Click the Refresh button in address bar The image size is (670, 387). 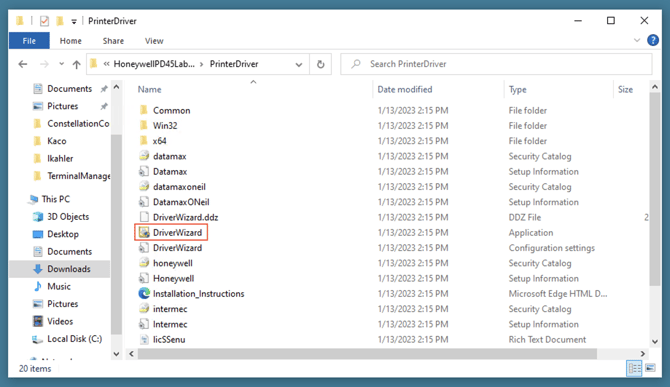(x=320, y=64)
